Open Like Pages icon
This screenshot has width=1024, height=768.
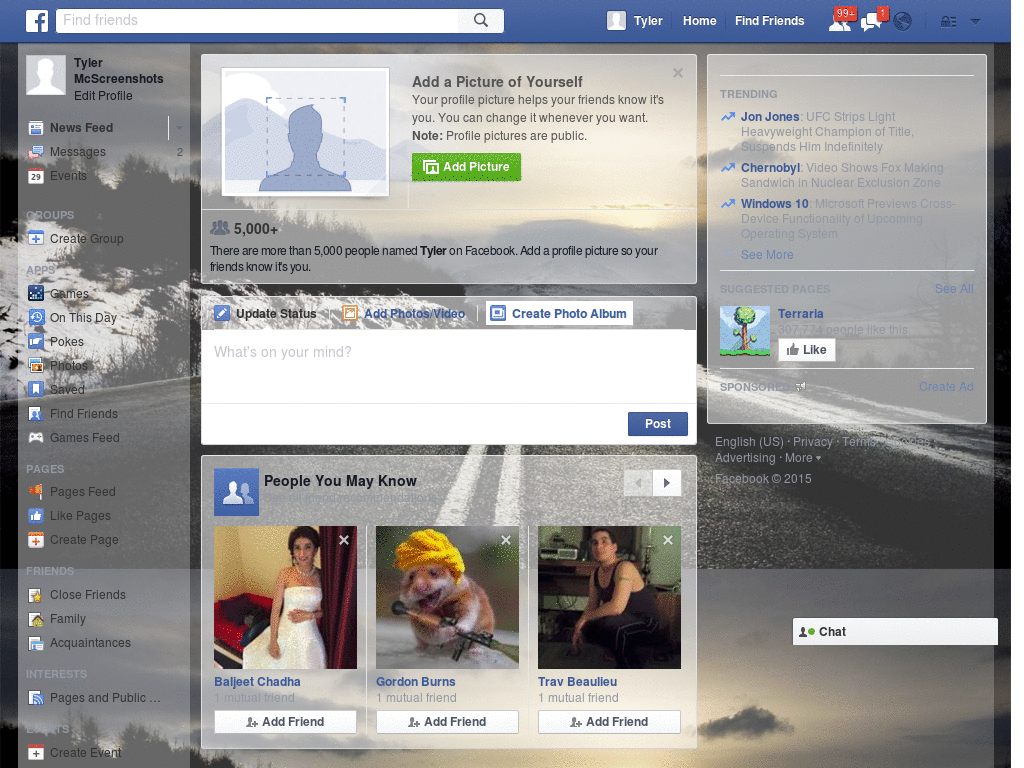(36, 516)
